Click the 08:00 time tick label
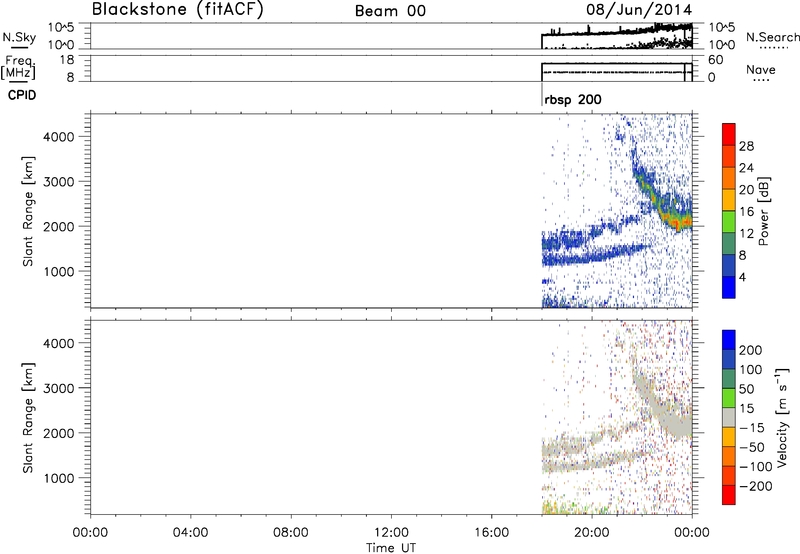The height and width of the screenshot is (554, 800). coord(290,533)
